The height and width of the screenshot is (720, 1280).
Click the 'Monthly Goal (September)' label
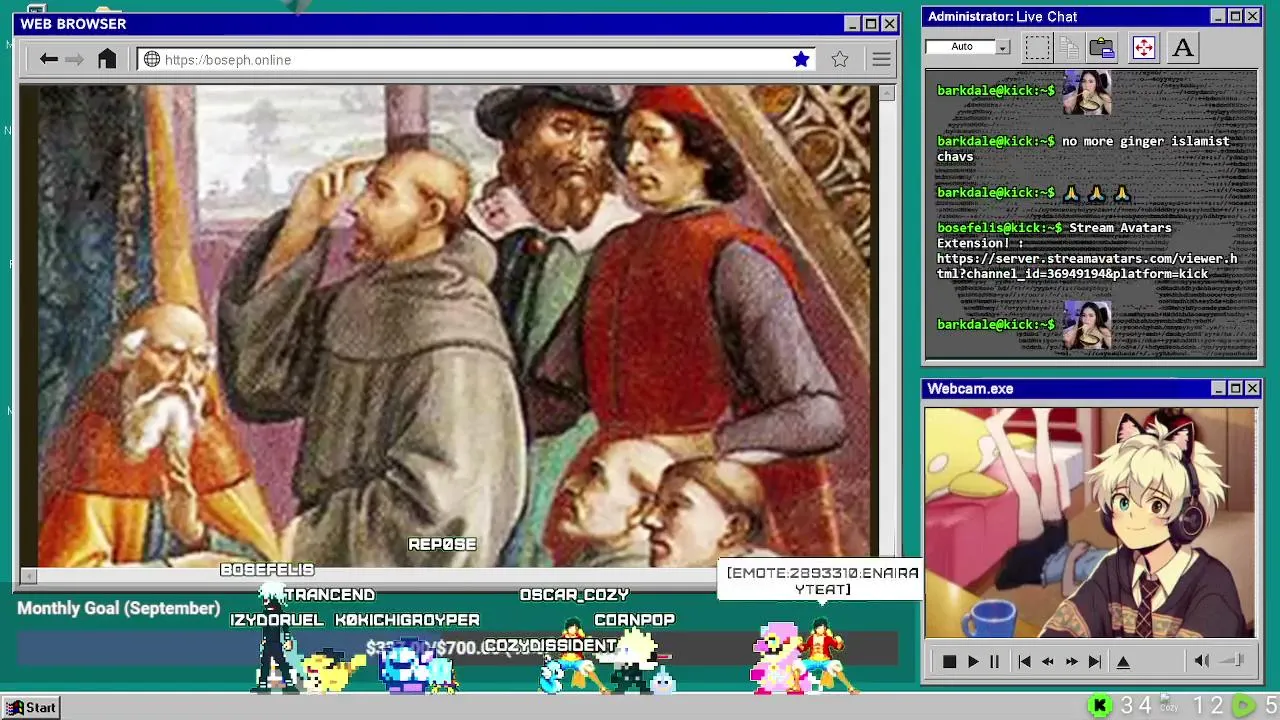coord(118,608)
